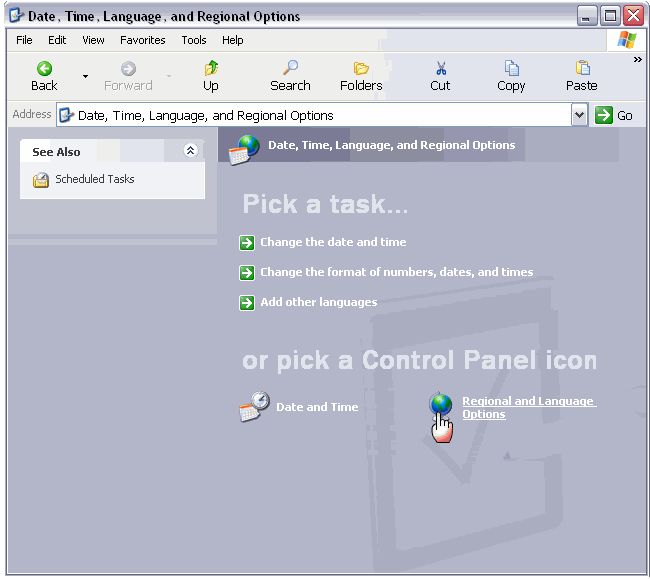Open the Favorites menu
Screen dimensions: 650x580
coord(143,40)
